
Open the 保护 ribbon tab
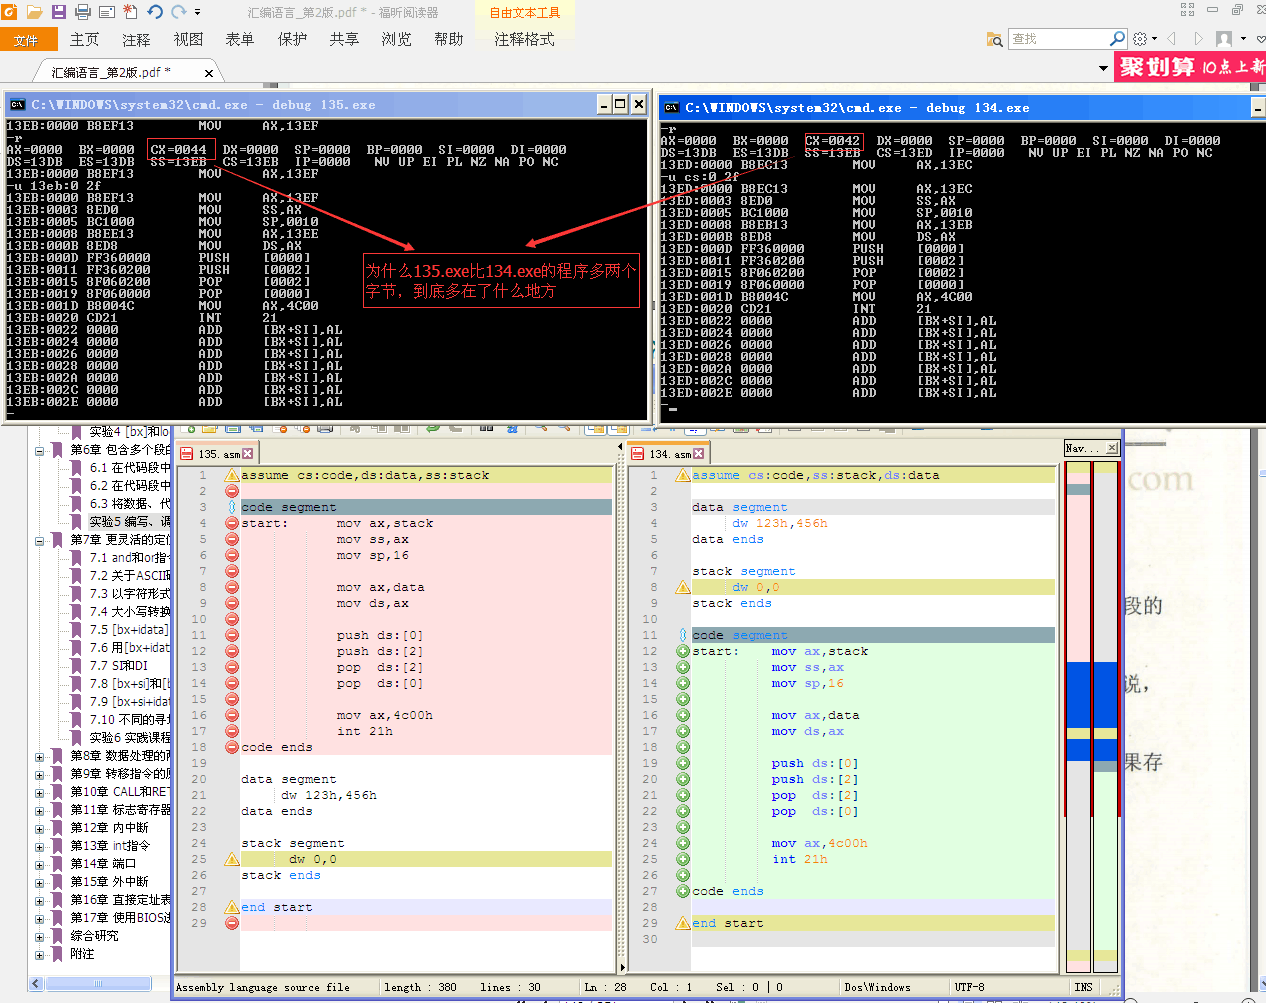(292, 39)
